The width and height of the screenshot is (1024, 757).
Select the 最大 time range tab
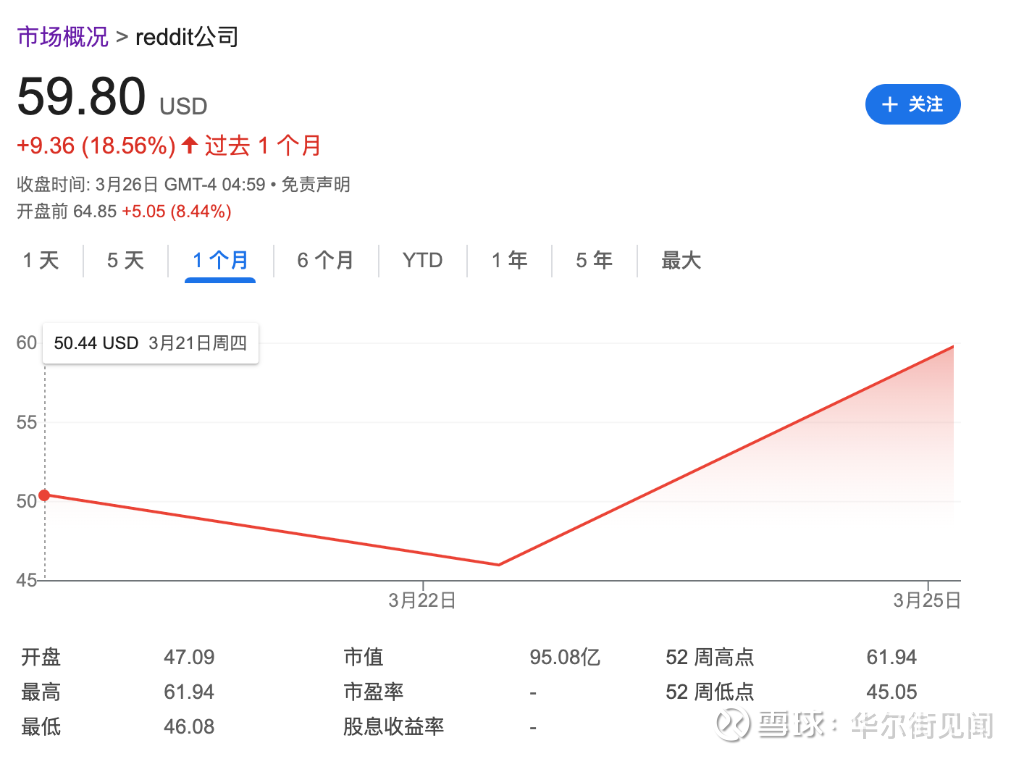point(681,261)
